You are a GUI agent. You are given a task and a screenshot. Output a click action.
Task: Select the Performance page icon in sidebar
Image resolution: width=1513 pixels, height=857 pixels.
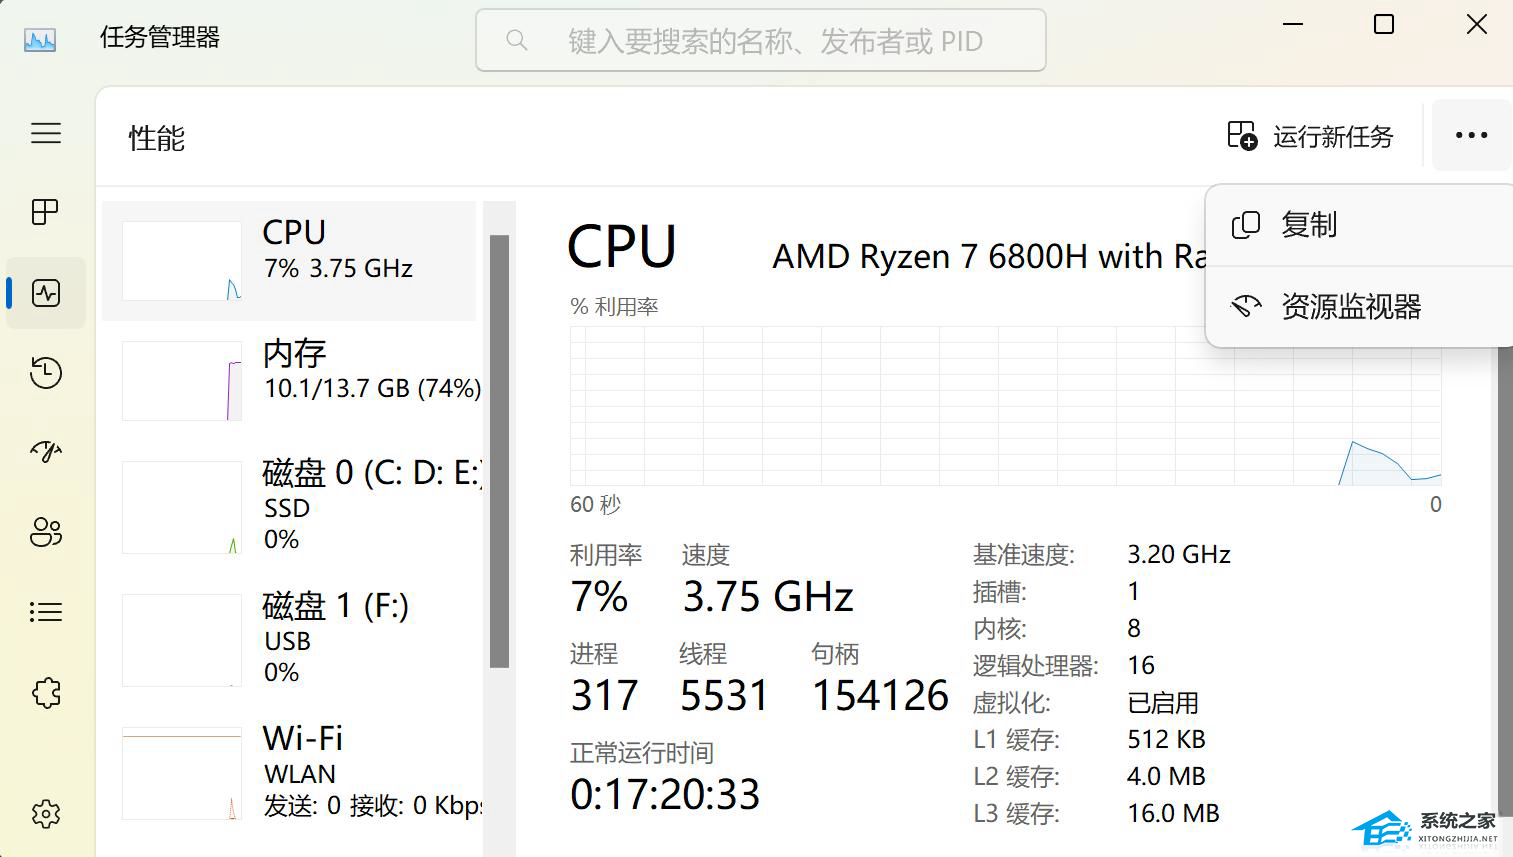(46, 293)
